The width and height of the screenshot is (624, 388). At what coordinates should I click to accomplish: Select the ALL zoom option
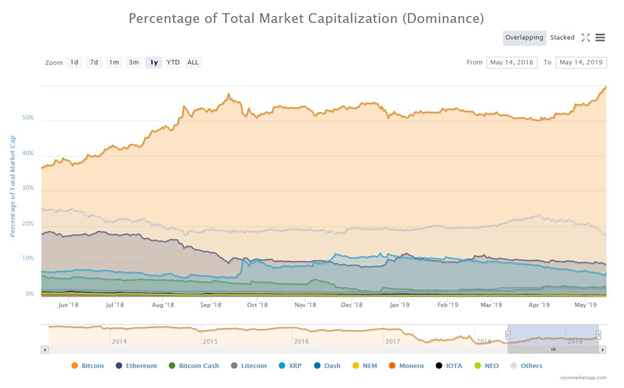click(x=193, y=62)
